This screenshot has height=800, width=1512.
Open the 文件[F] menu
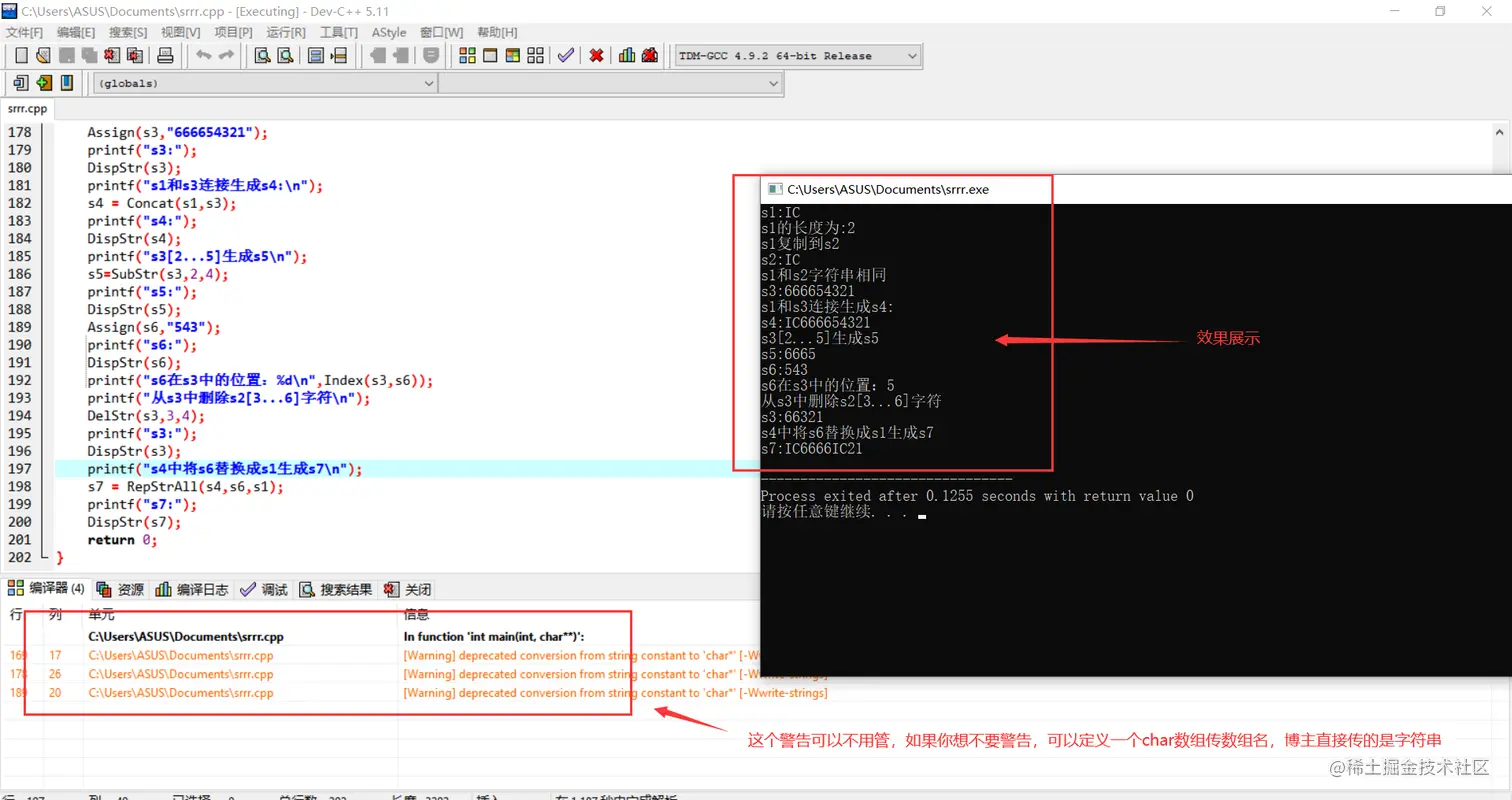(x=25, y=32)
